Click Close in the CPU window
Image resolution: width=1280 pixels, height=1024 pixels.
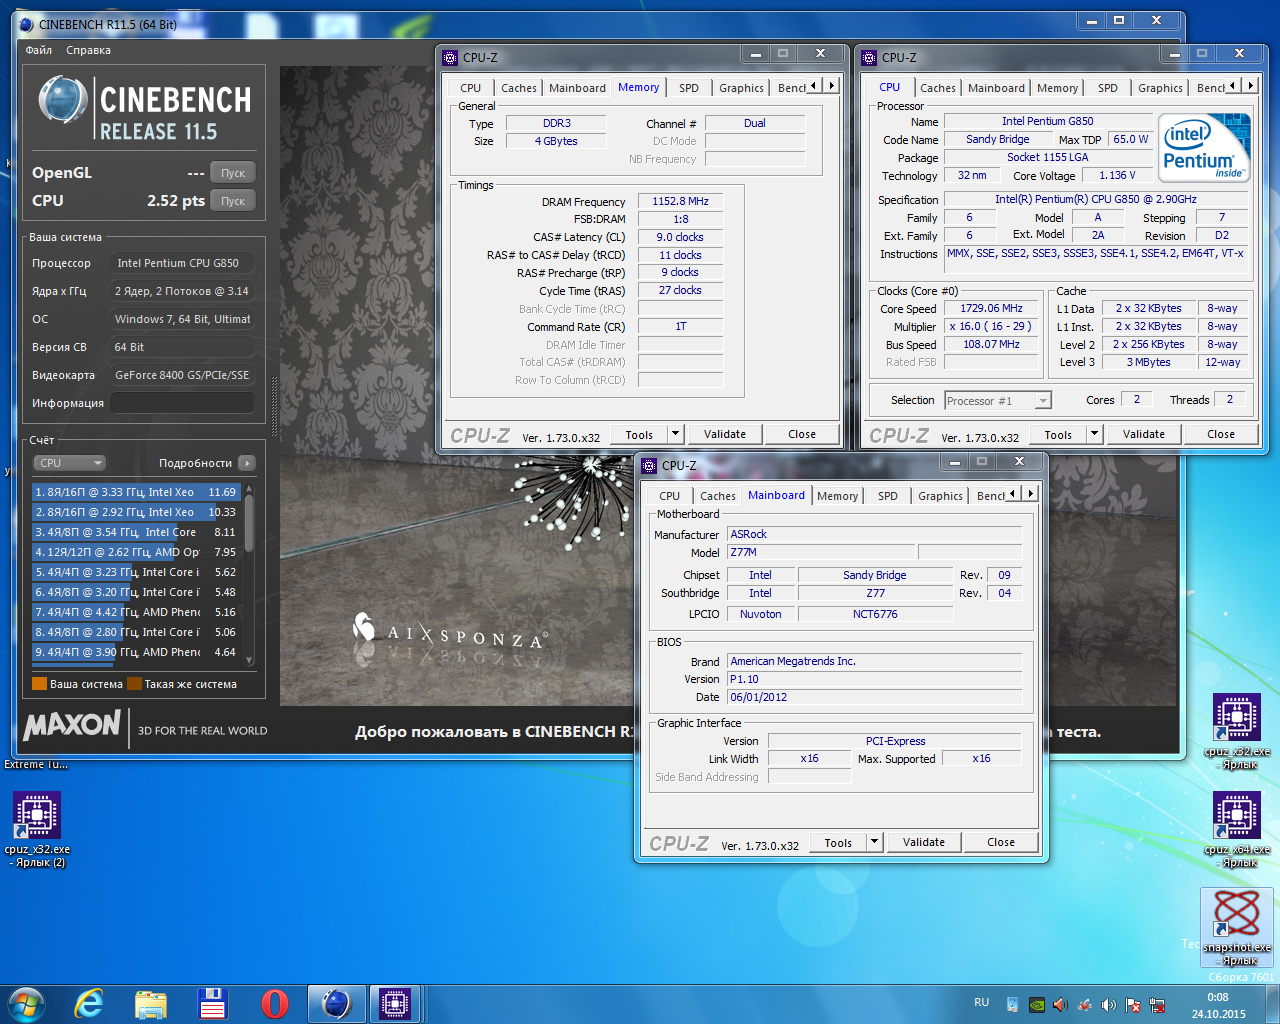[1221, 434]
